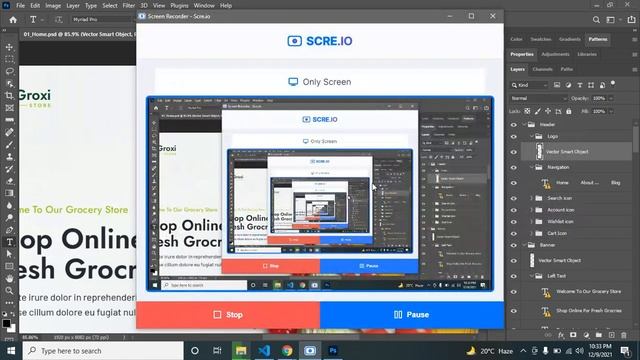This screenshot has height=360, width=640.
Task: Hide the Account icon group layer
Action: click(513, 210)
